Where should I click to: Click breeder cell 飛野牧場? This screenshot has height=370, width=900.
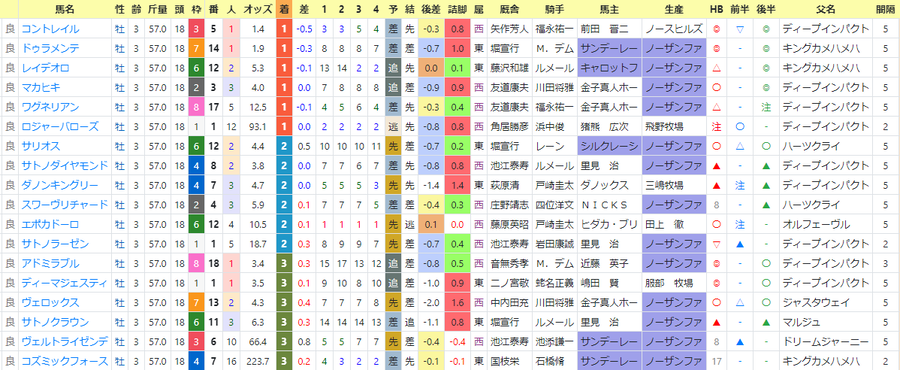tap(664, 127)
